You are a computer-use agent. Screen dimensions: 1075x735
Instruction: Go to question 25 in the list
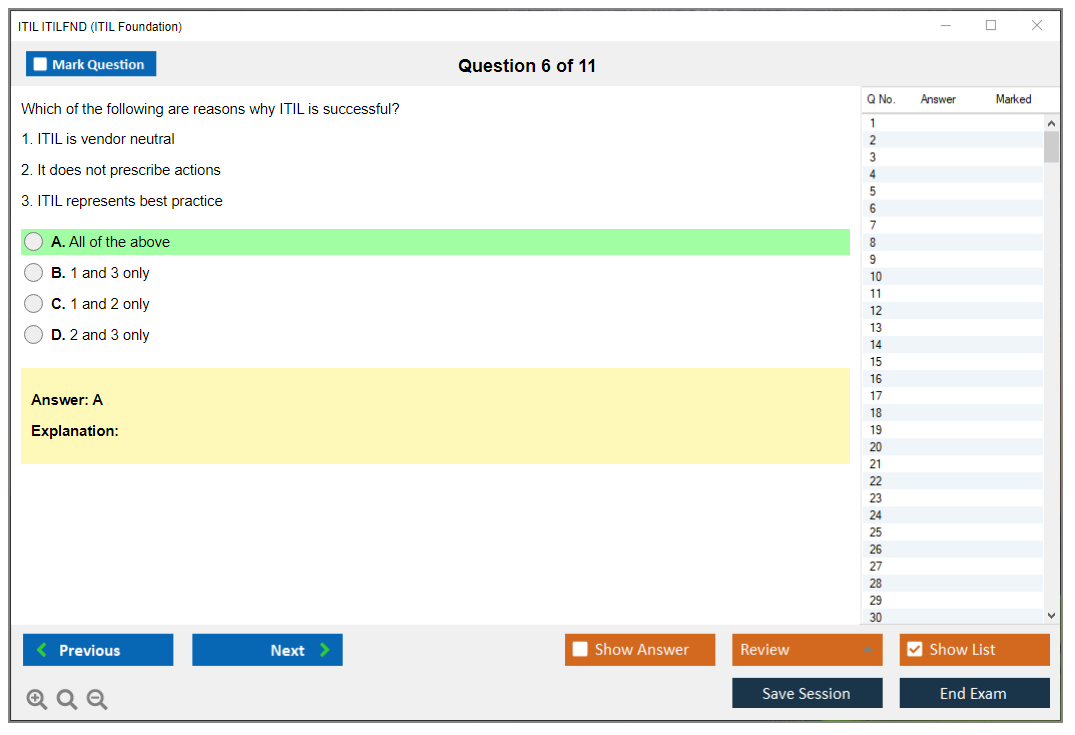[x=876, y=532]
